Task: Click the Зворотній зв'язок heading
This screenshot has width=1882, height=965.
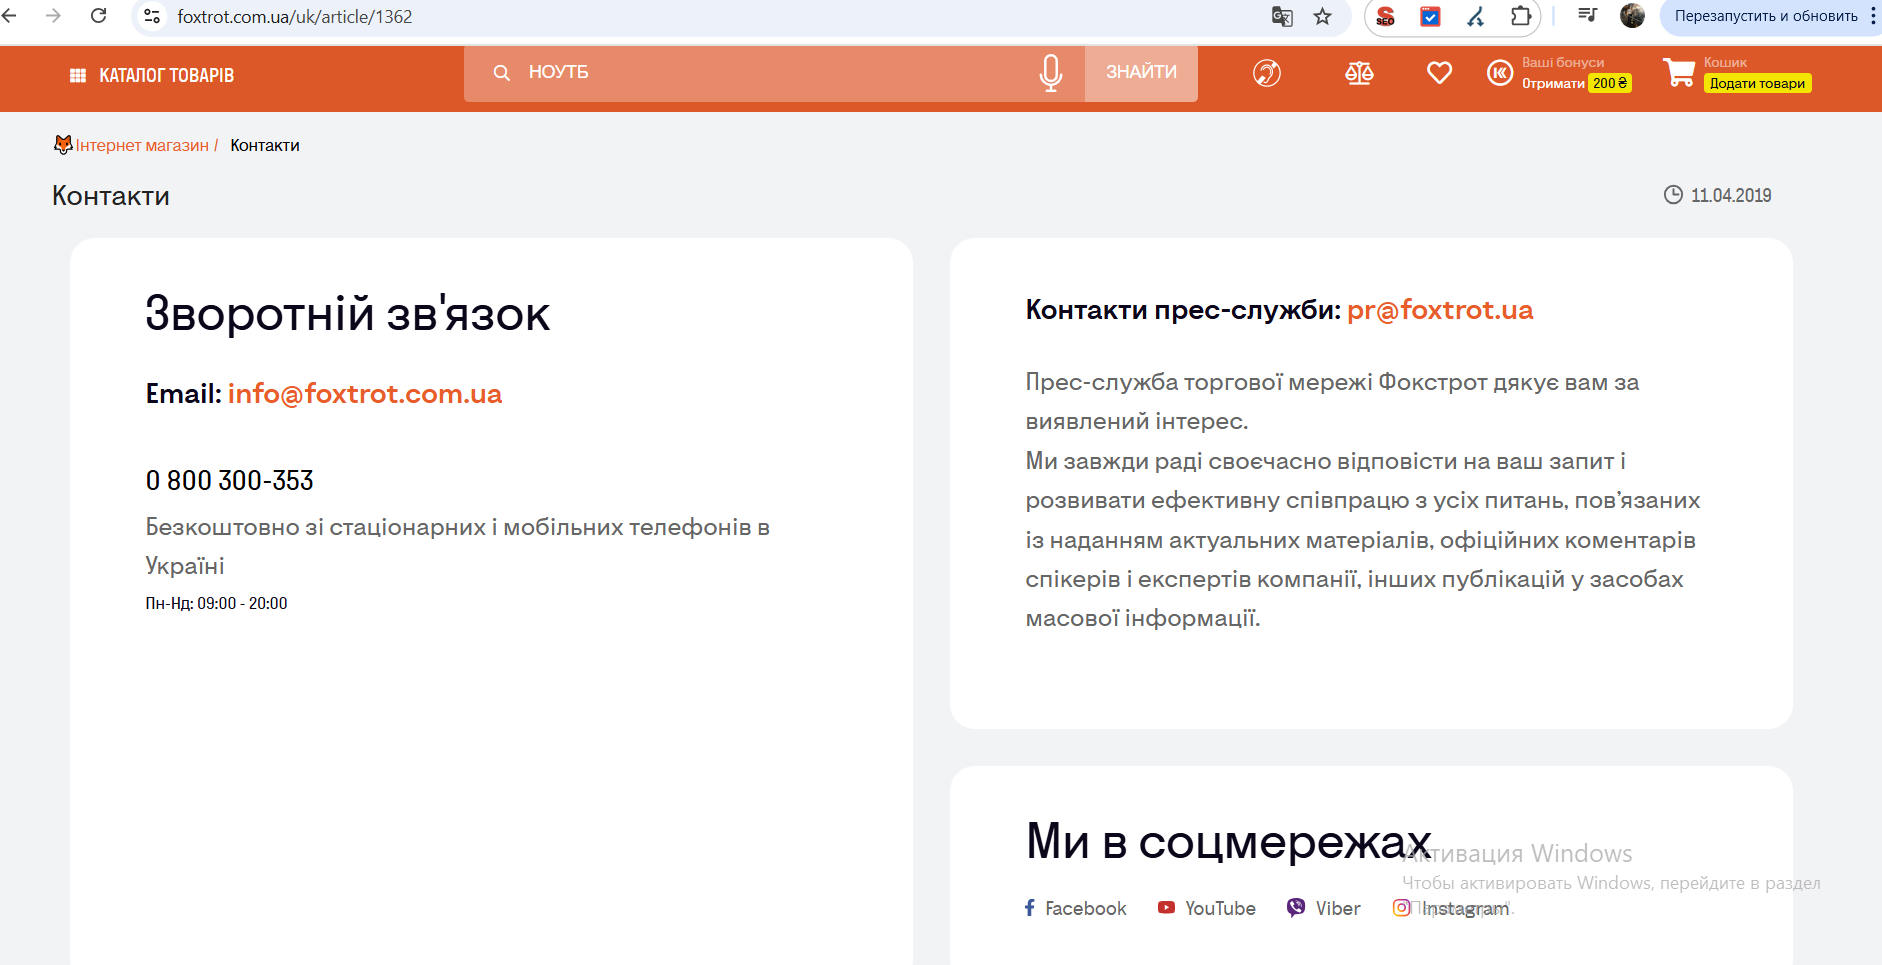Action: coord(348,314)
